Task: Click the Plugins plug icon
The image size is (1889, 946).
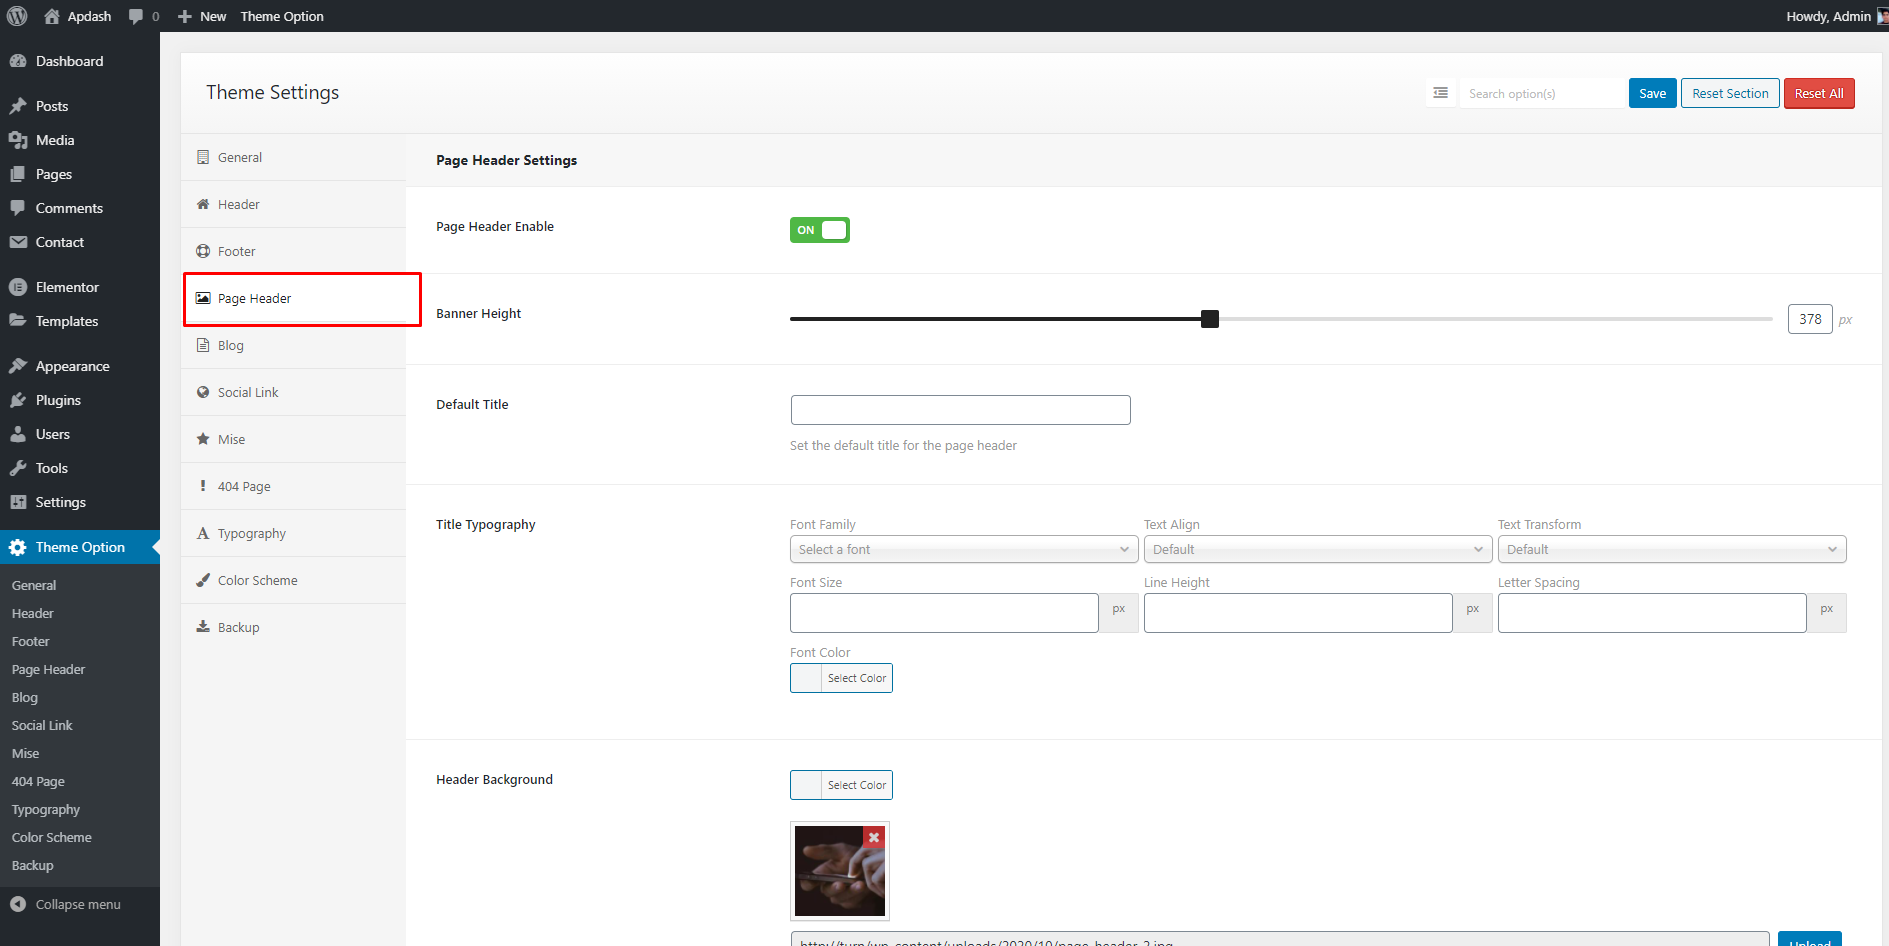Action: (18, 400)
